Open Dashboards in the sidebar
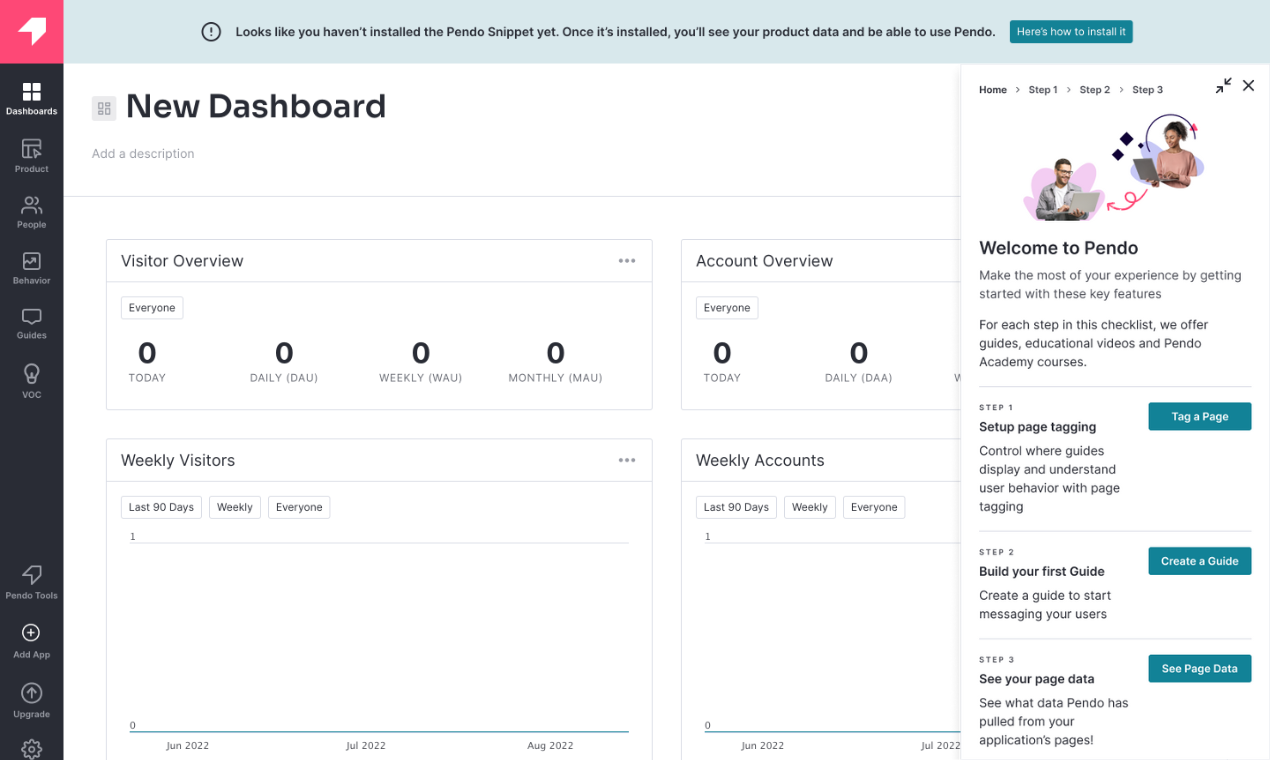Image resolution: width=1270 pixels, height=760 pixels. [x=31, y=99]
